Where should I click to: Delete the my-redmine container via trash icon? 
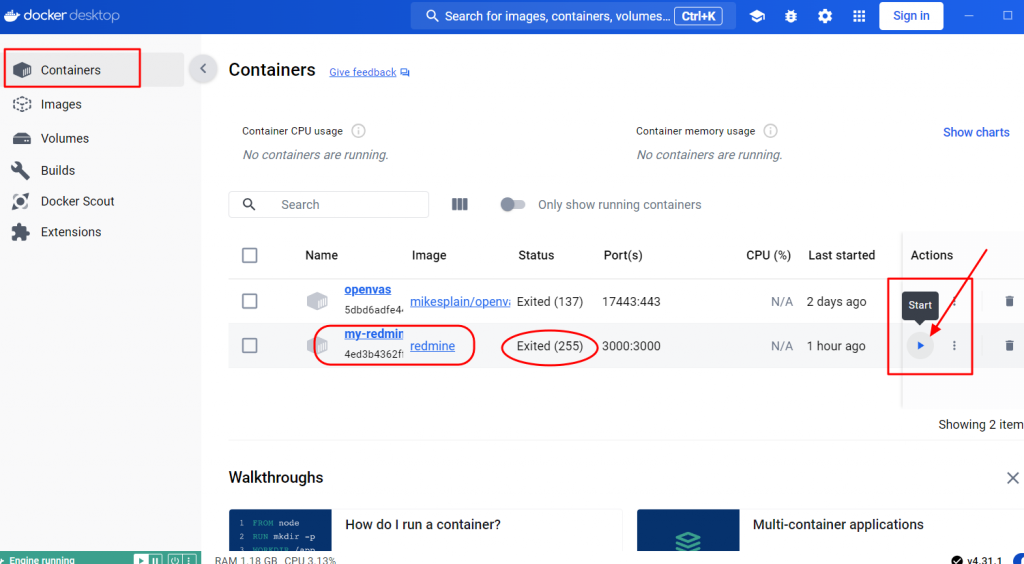tap(1009, 345)
